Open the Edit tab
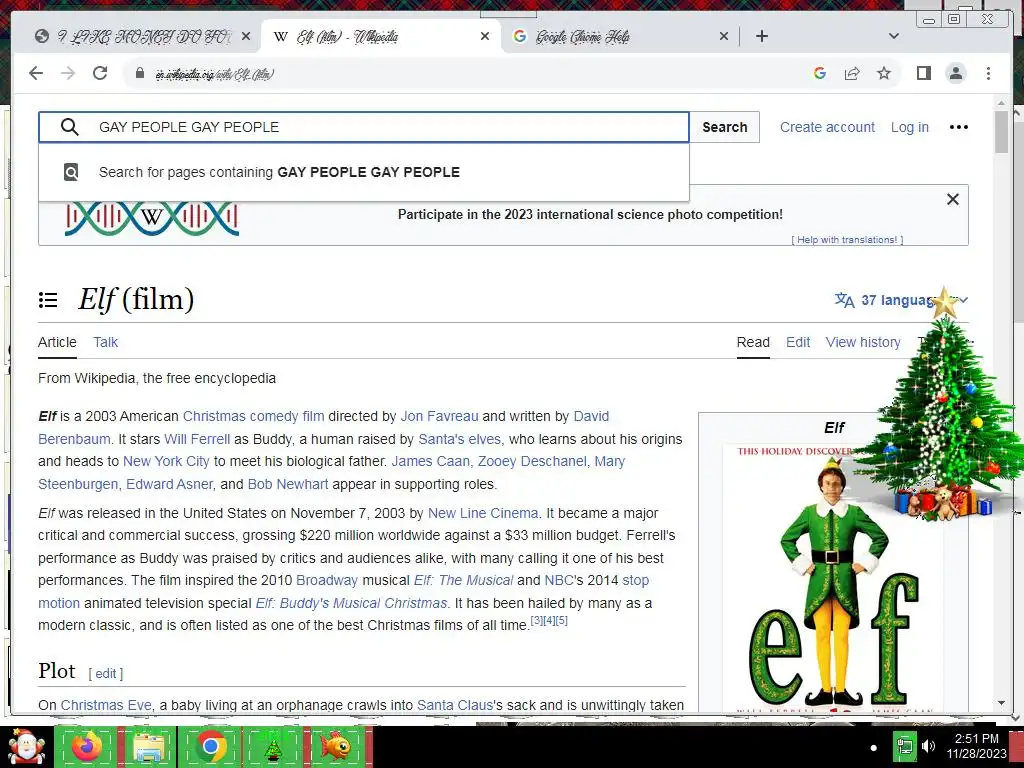 tap(798, 342)
